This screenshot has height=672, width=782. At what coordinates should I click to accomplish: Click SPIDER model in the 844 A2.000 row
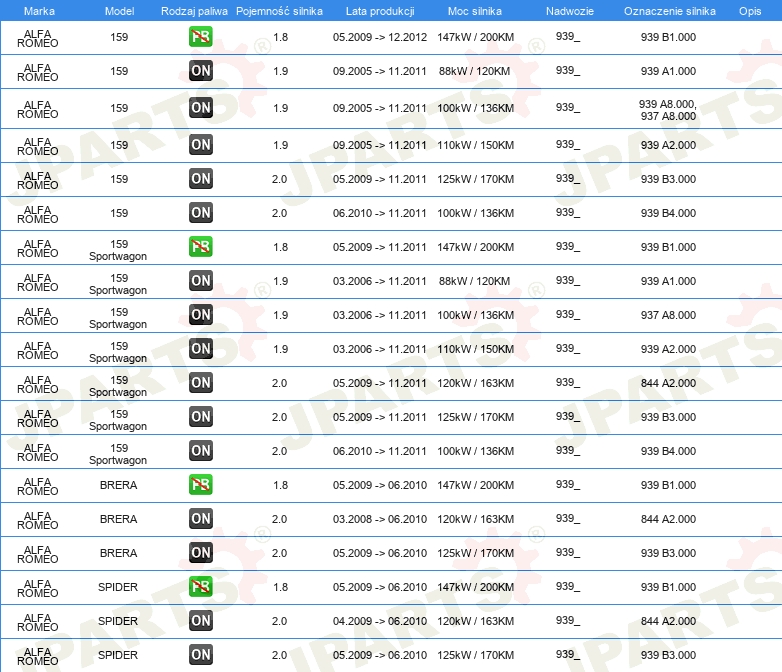(x=118, y=621)
